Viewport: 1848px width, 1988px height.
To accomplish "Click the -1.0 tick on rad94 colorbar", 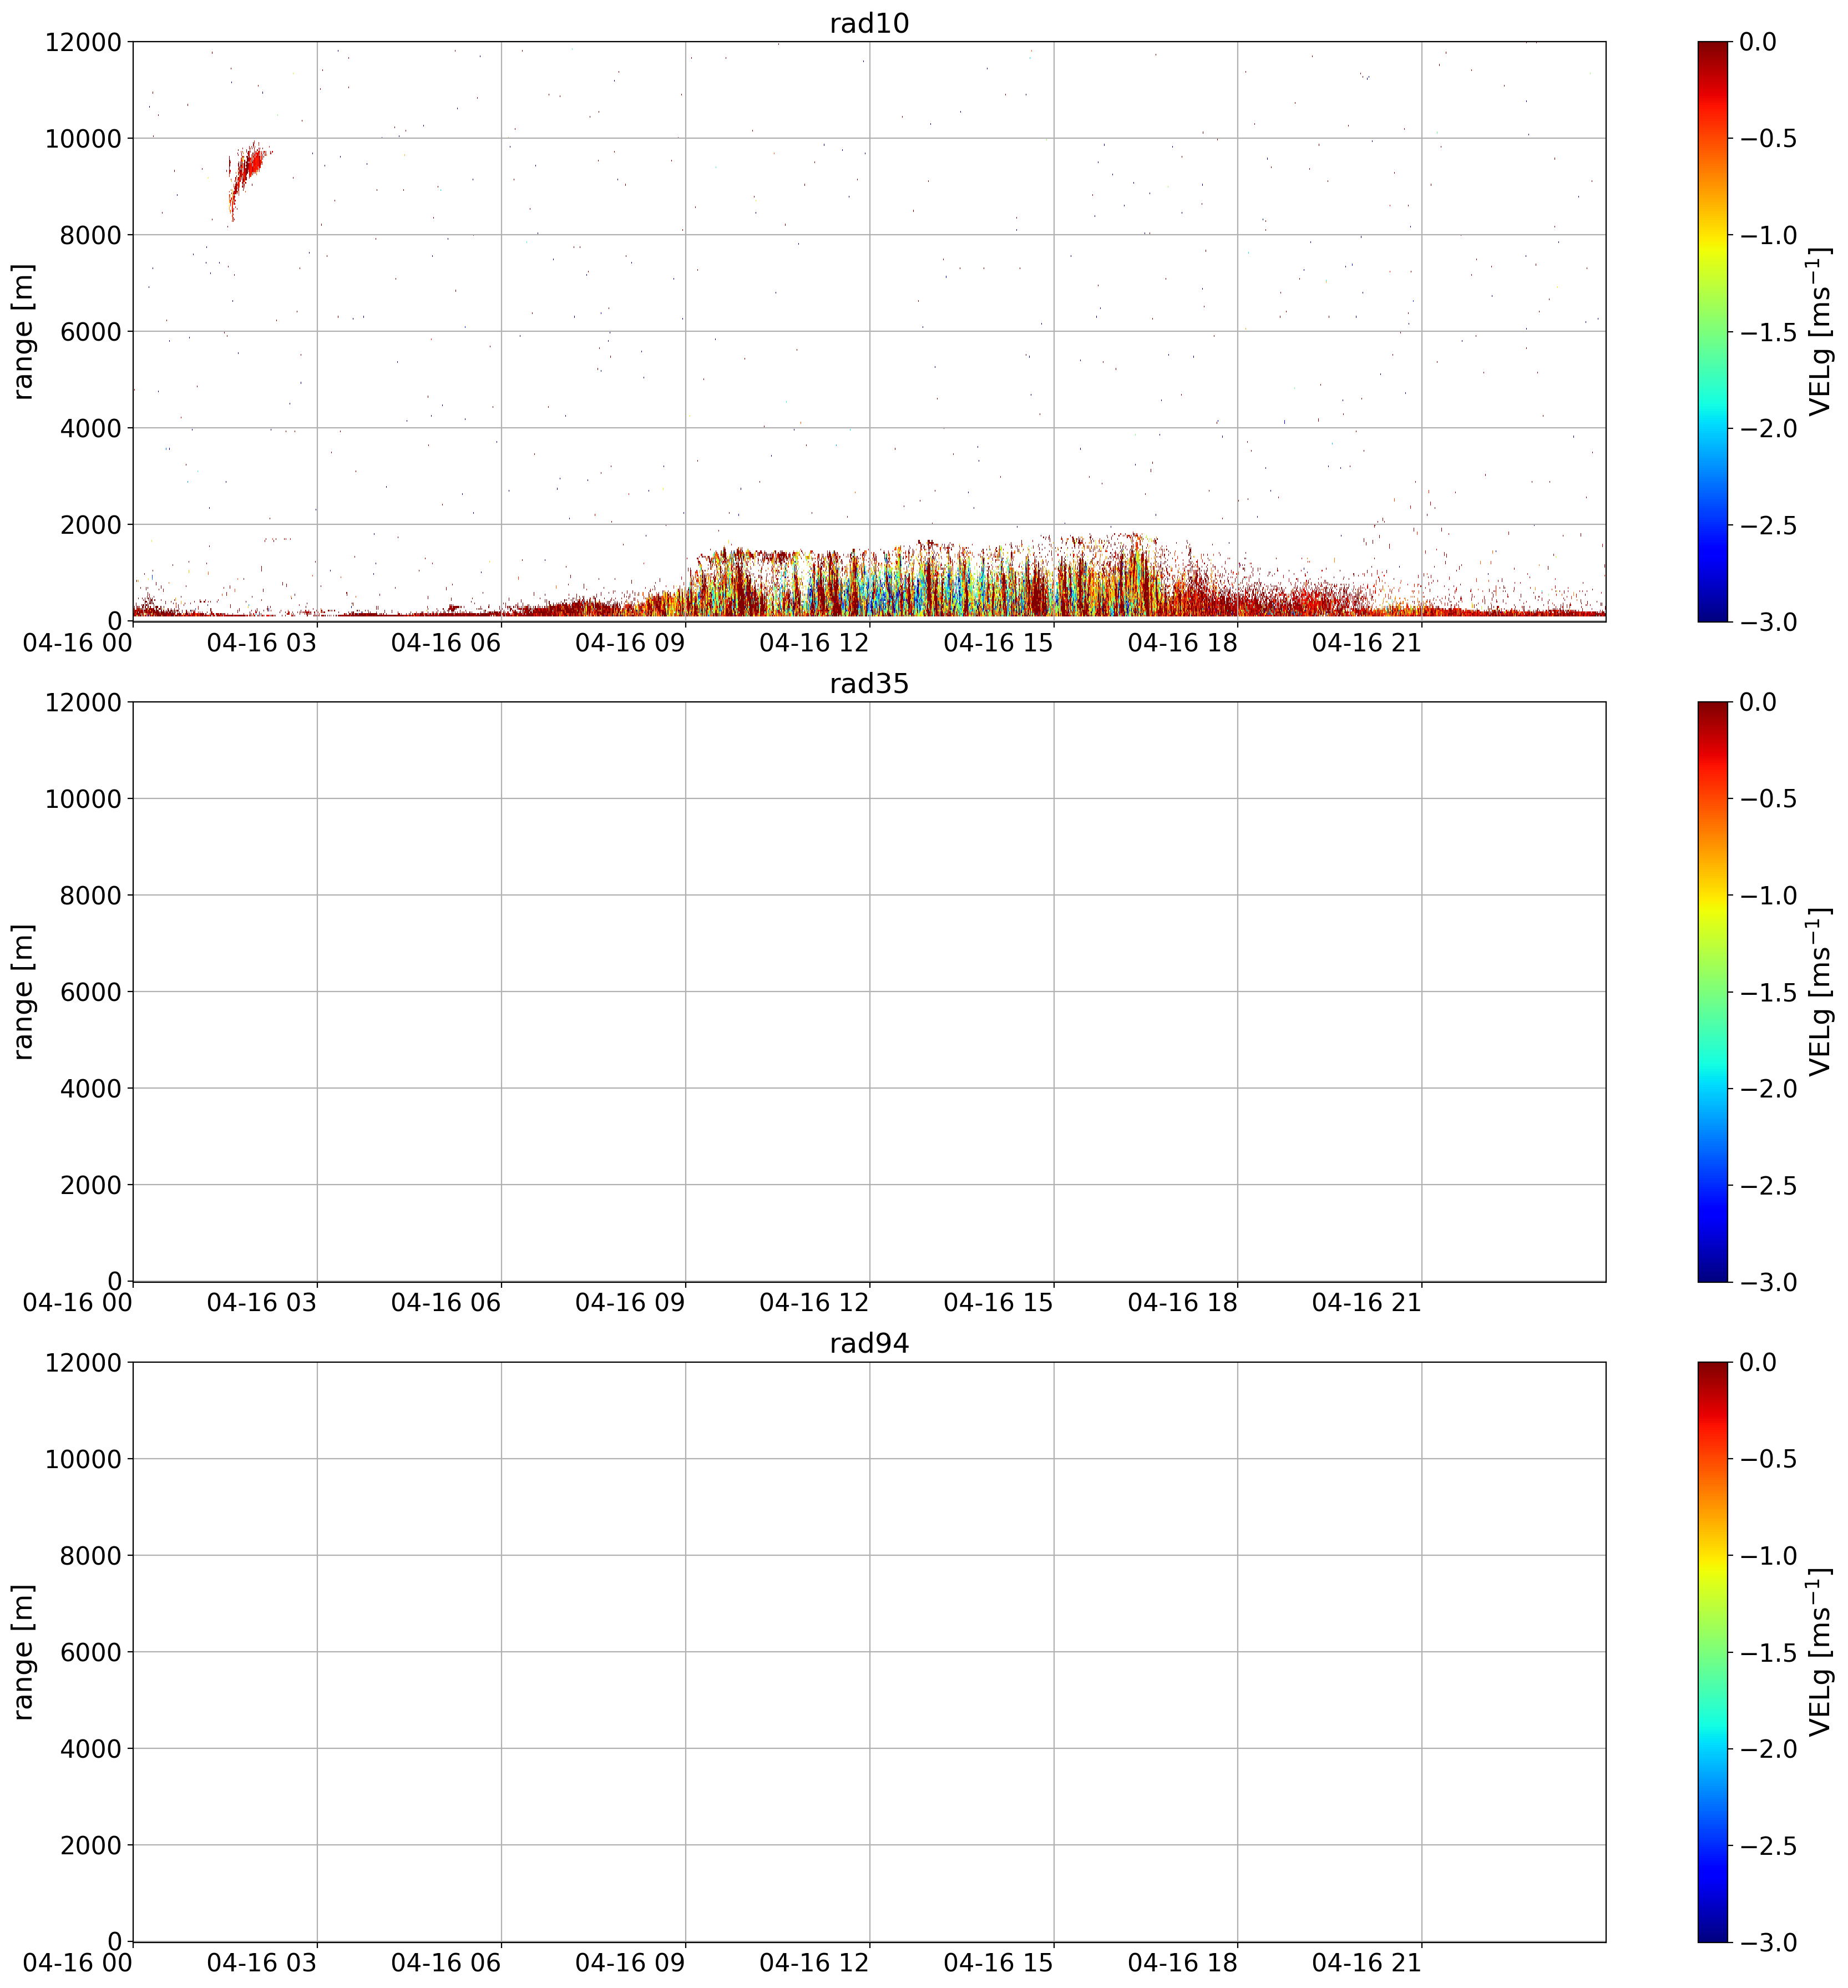I will (x=1768, y=1555).
